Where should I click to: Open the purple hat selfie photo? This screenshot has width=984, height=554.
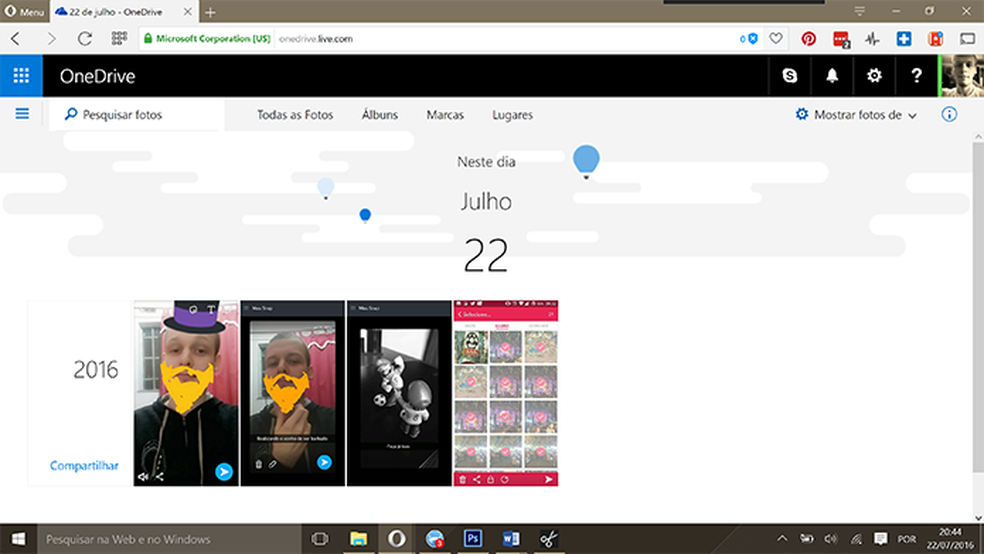[186, 393]
